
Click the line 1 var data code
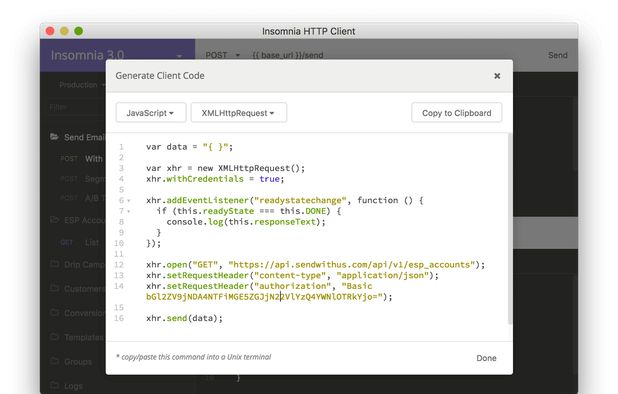[x=189, y=147]
